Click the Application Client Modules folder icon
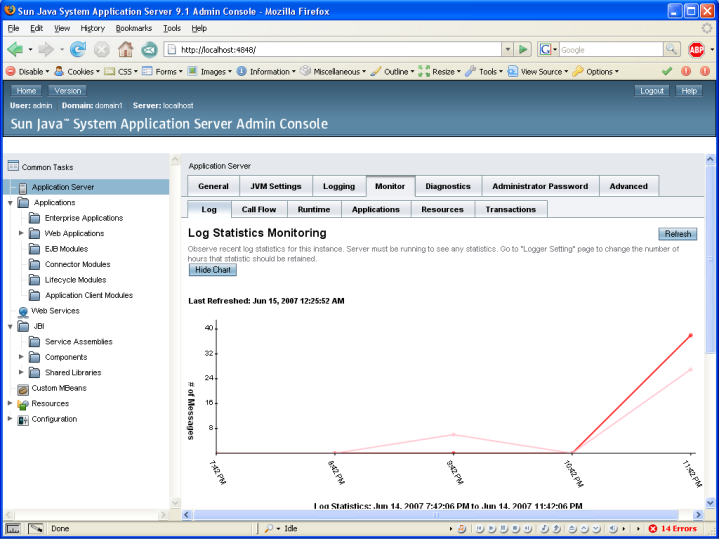 click(x=34, y=295)
